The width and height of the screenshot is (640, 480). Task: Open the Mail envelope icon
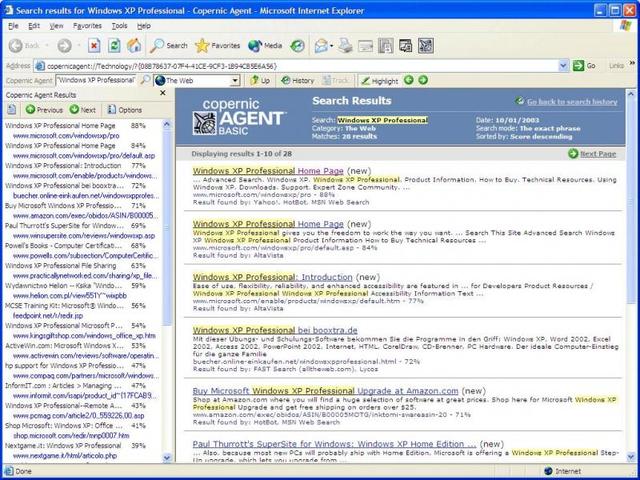point(322,45)
